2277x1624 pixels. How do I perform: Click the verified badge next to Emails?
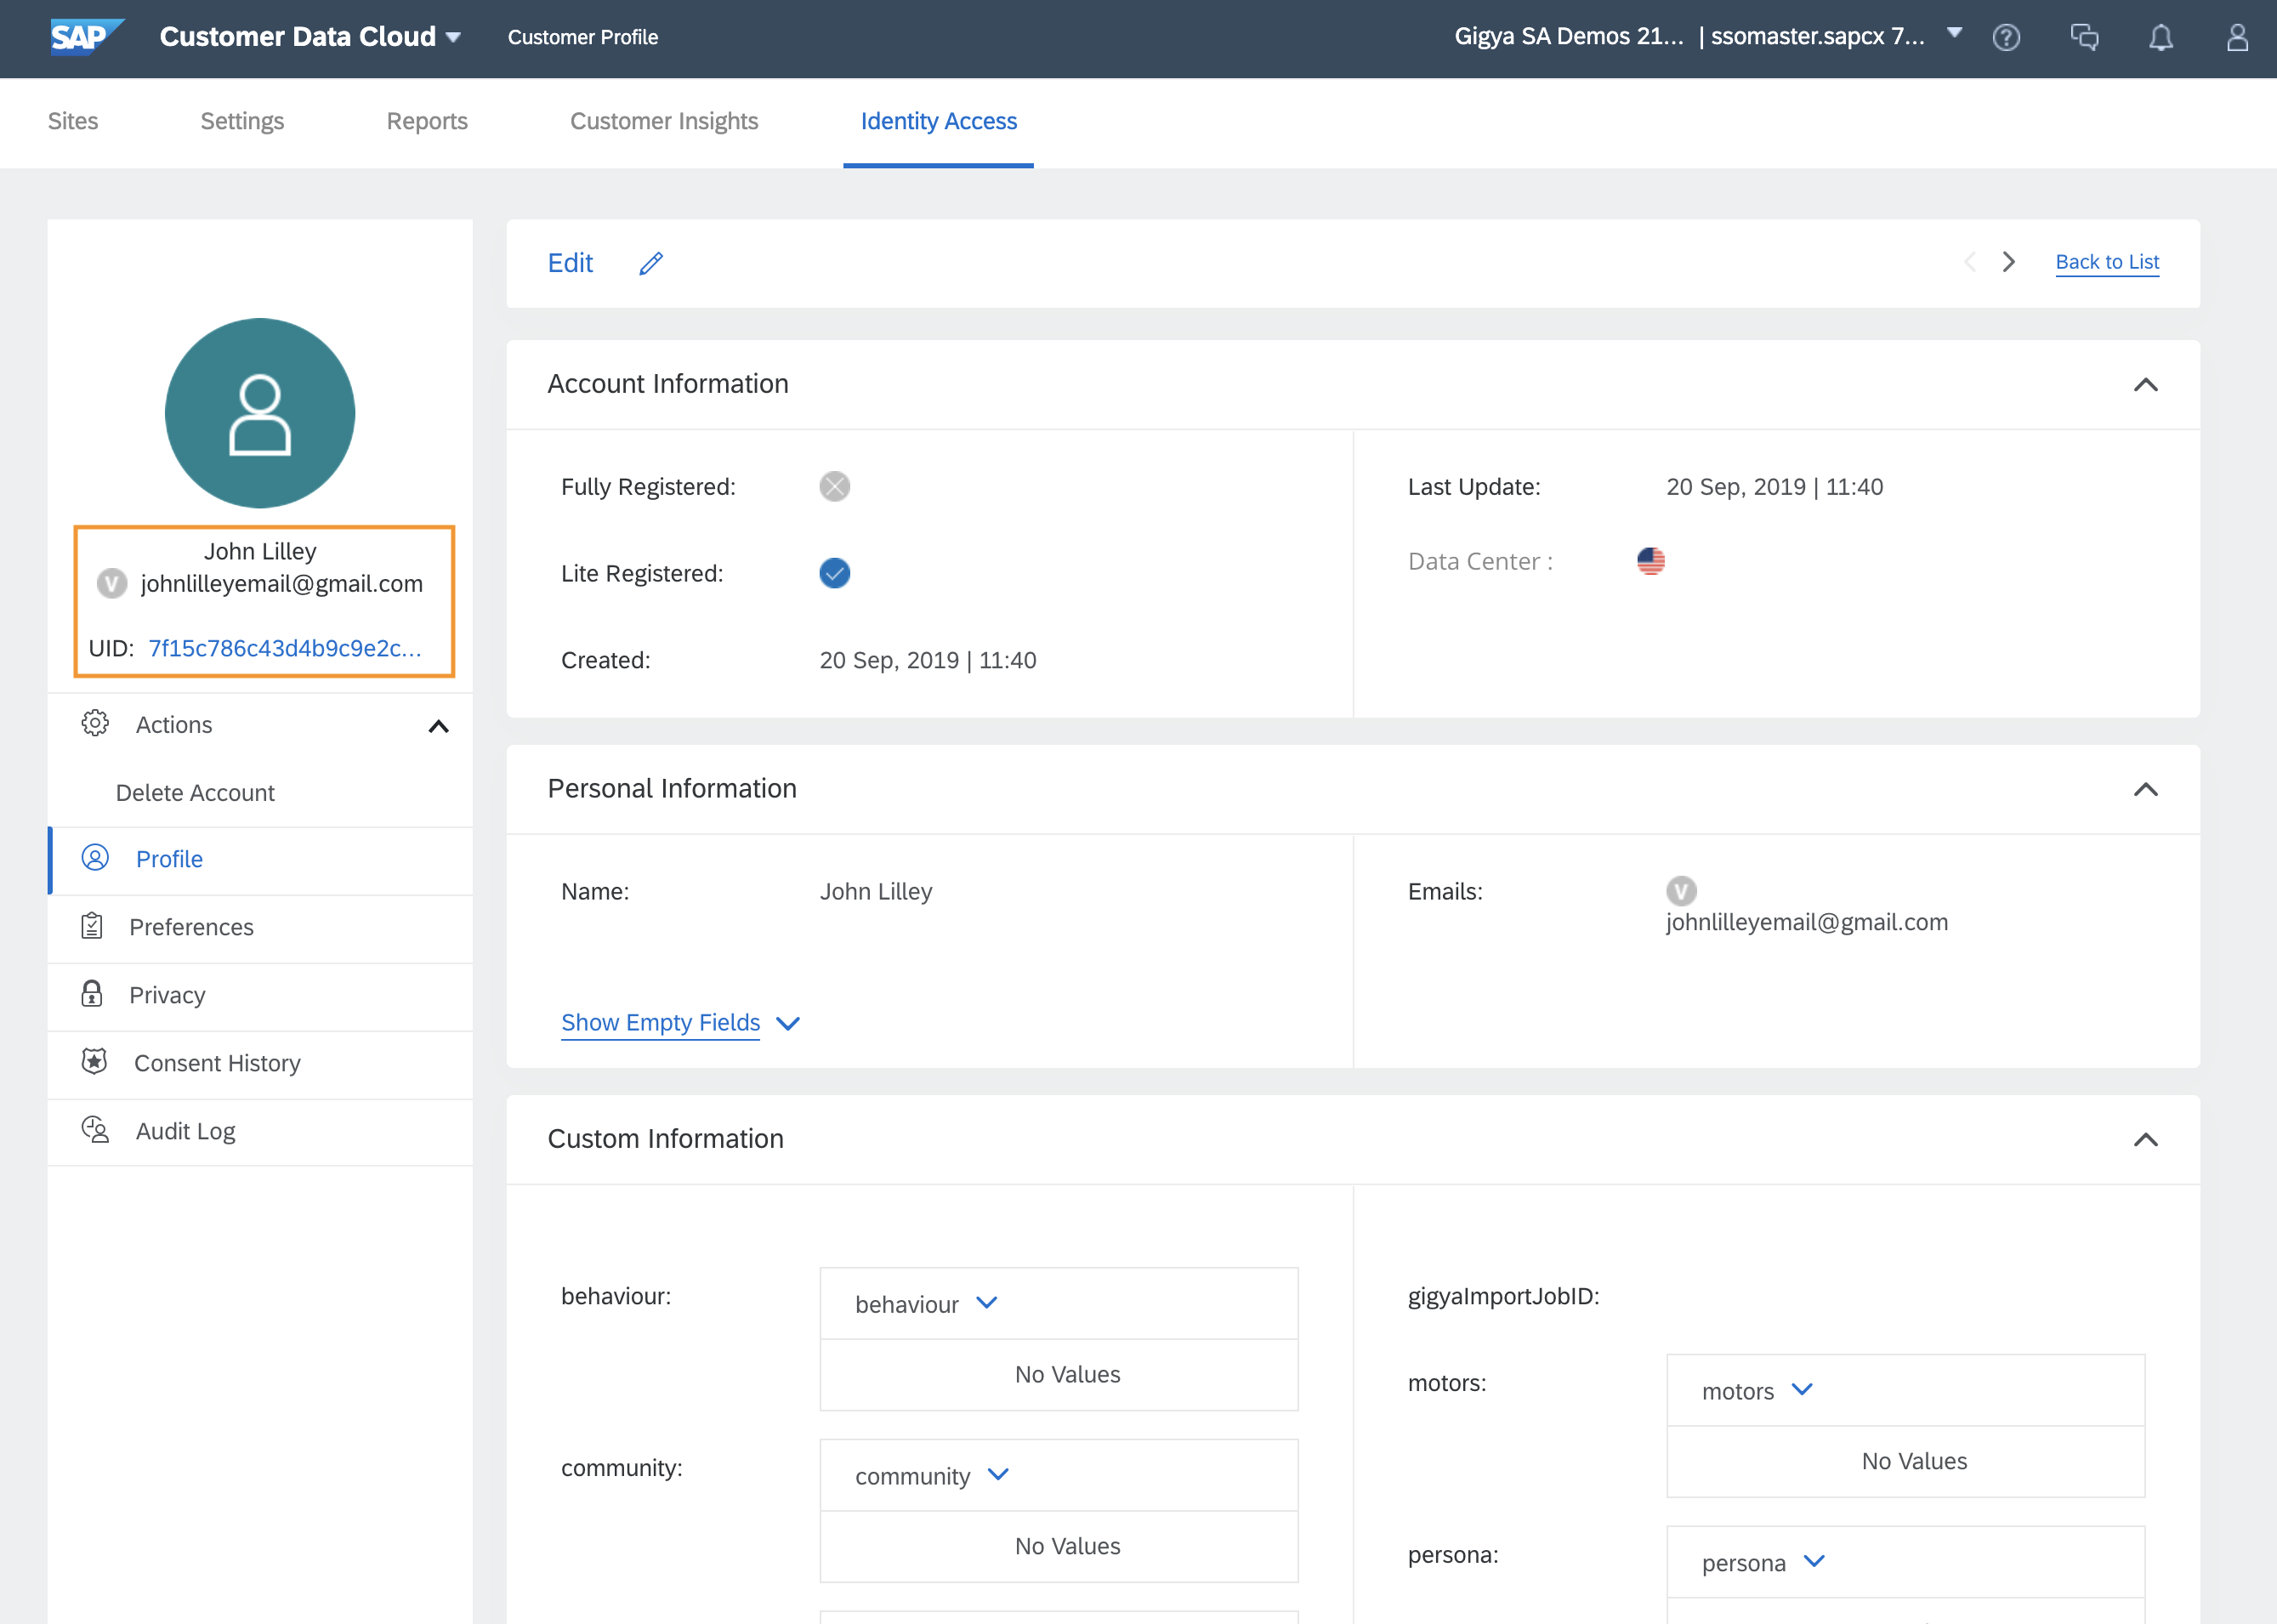[1681, 890]
